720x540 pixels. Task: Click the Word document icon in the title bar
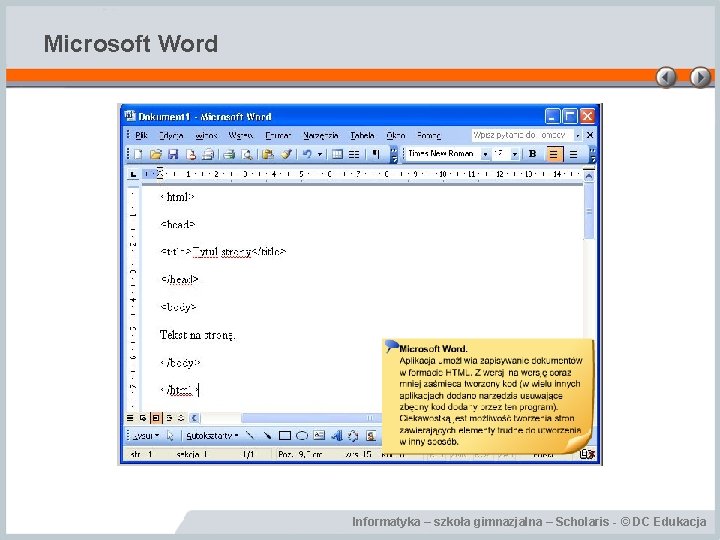coord(130,116)
